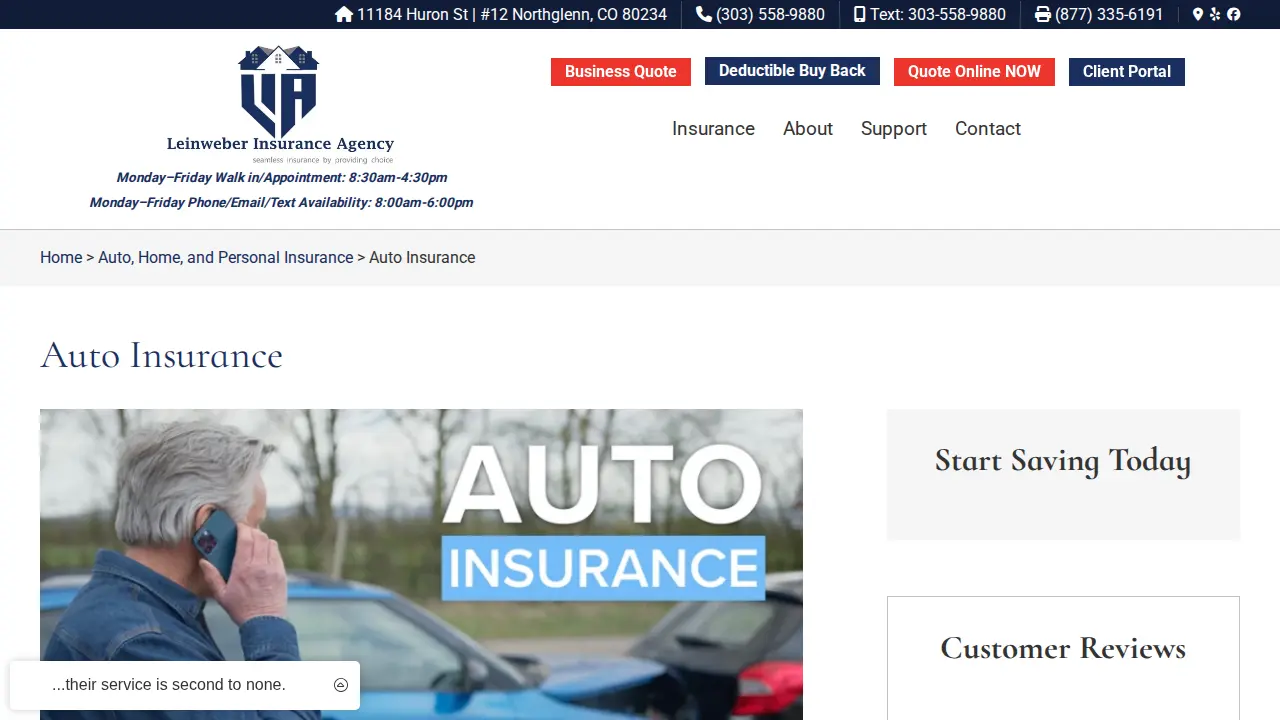
Task: Open the Support menu
Action: 894,129
